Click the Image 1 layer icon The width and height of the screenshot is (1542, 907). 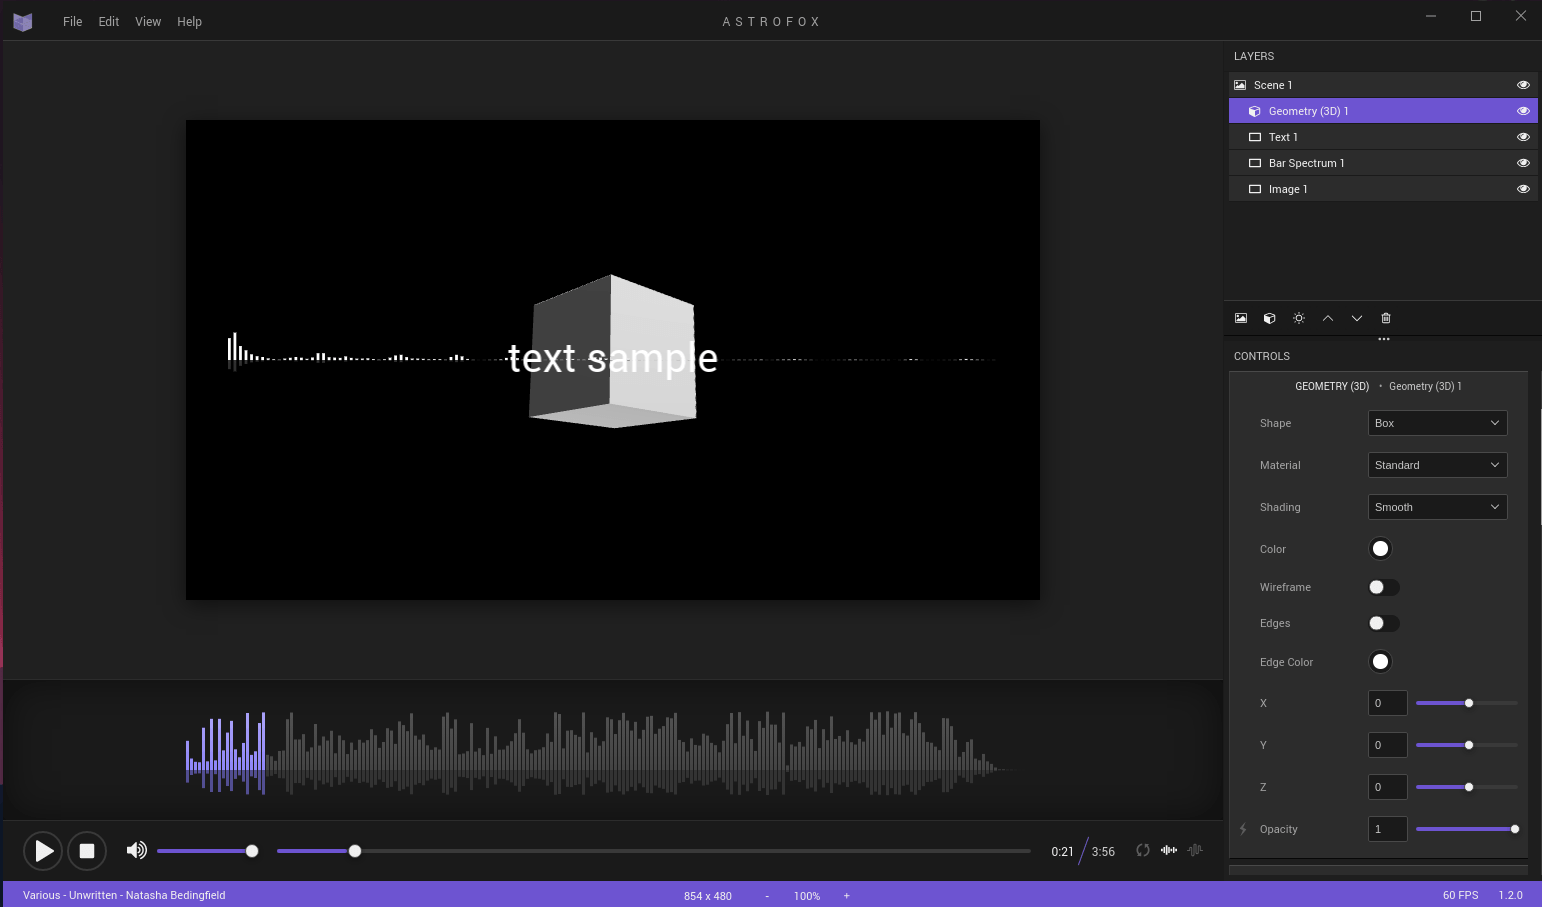tap(1255, 189)
